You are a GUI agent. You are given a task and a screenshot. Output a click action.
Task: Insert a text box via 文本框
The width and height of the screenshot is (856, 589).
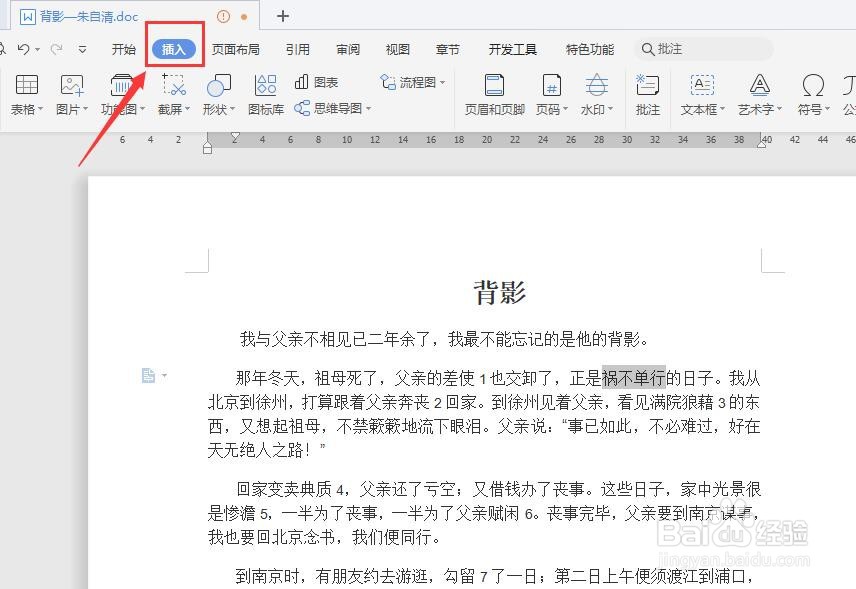(703, 95)
